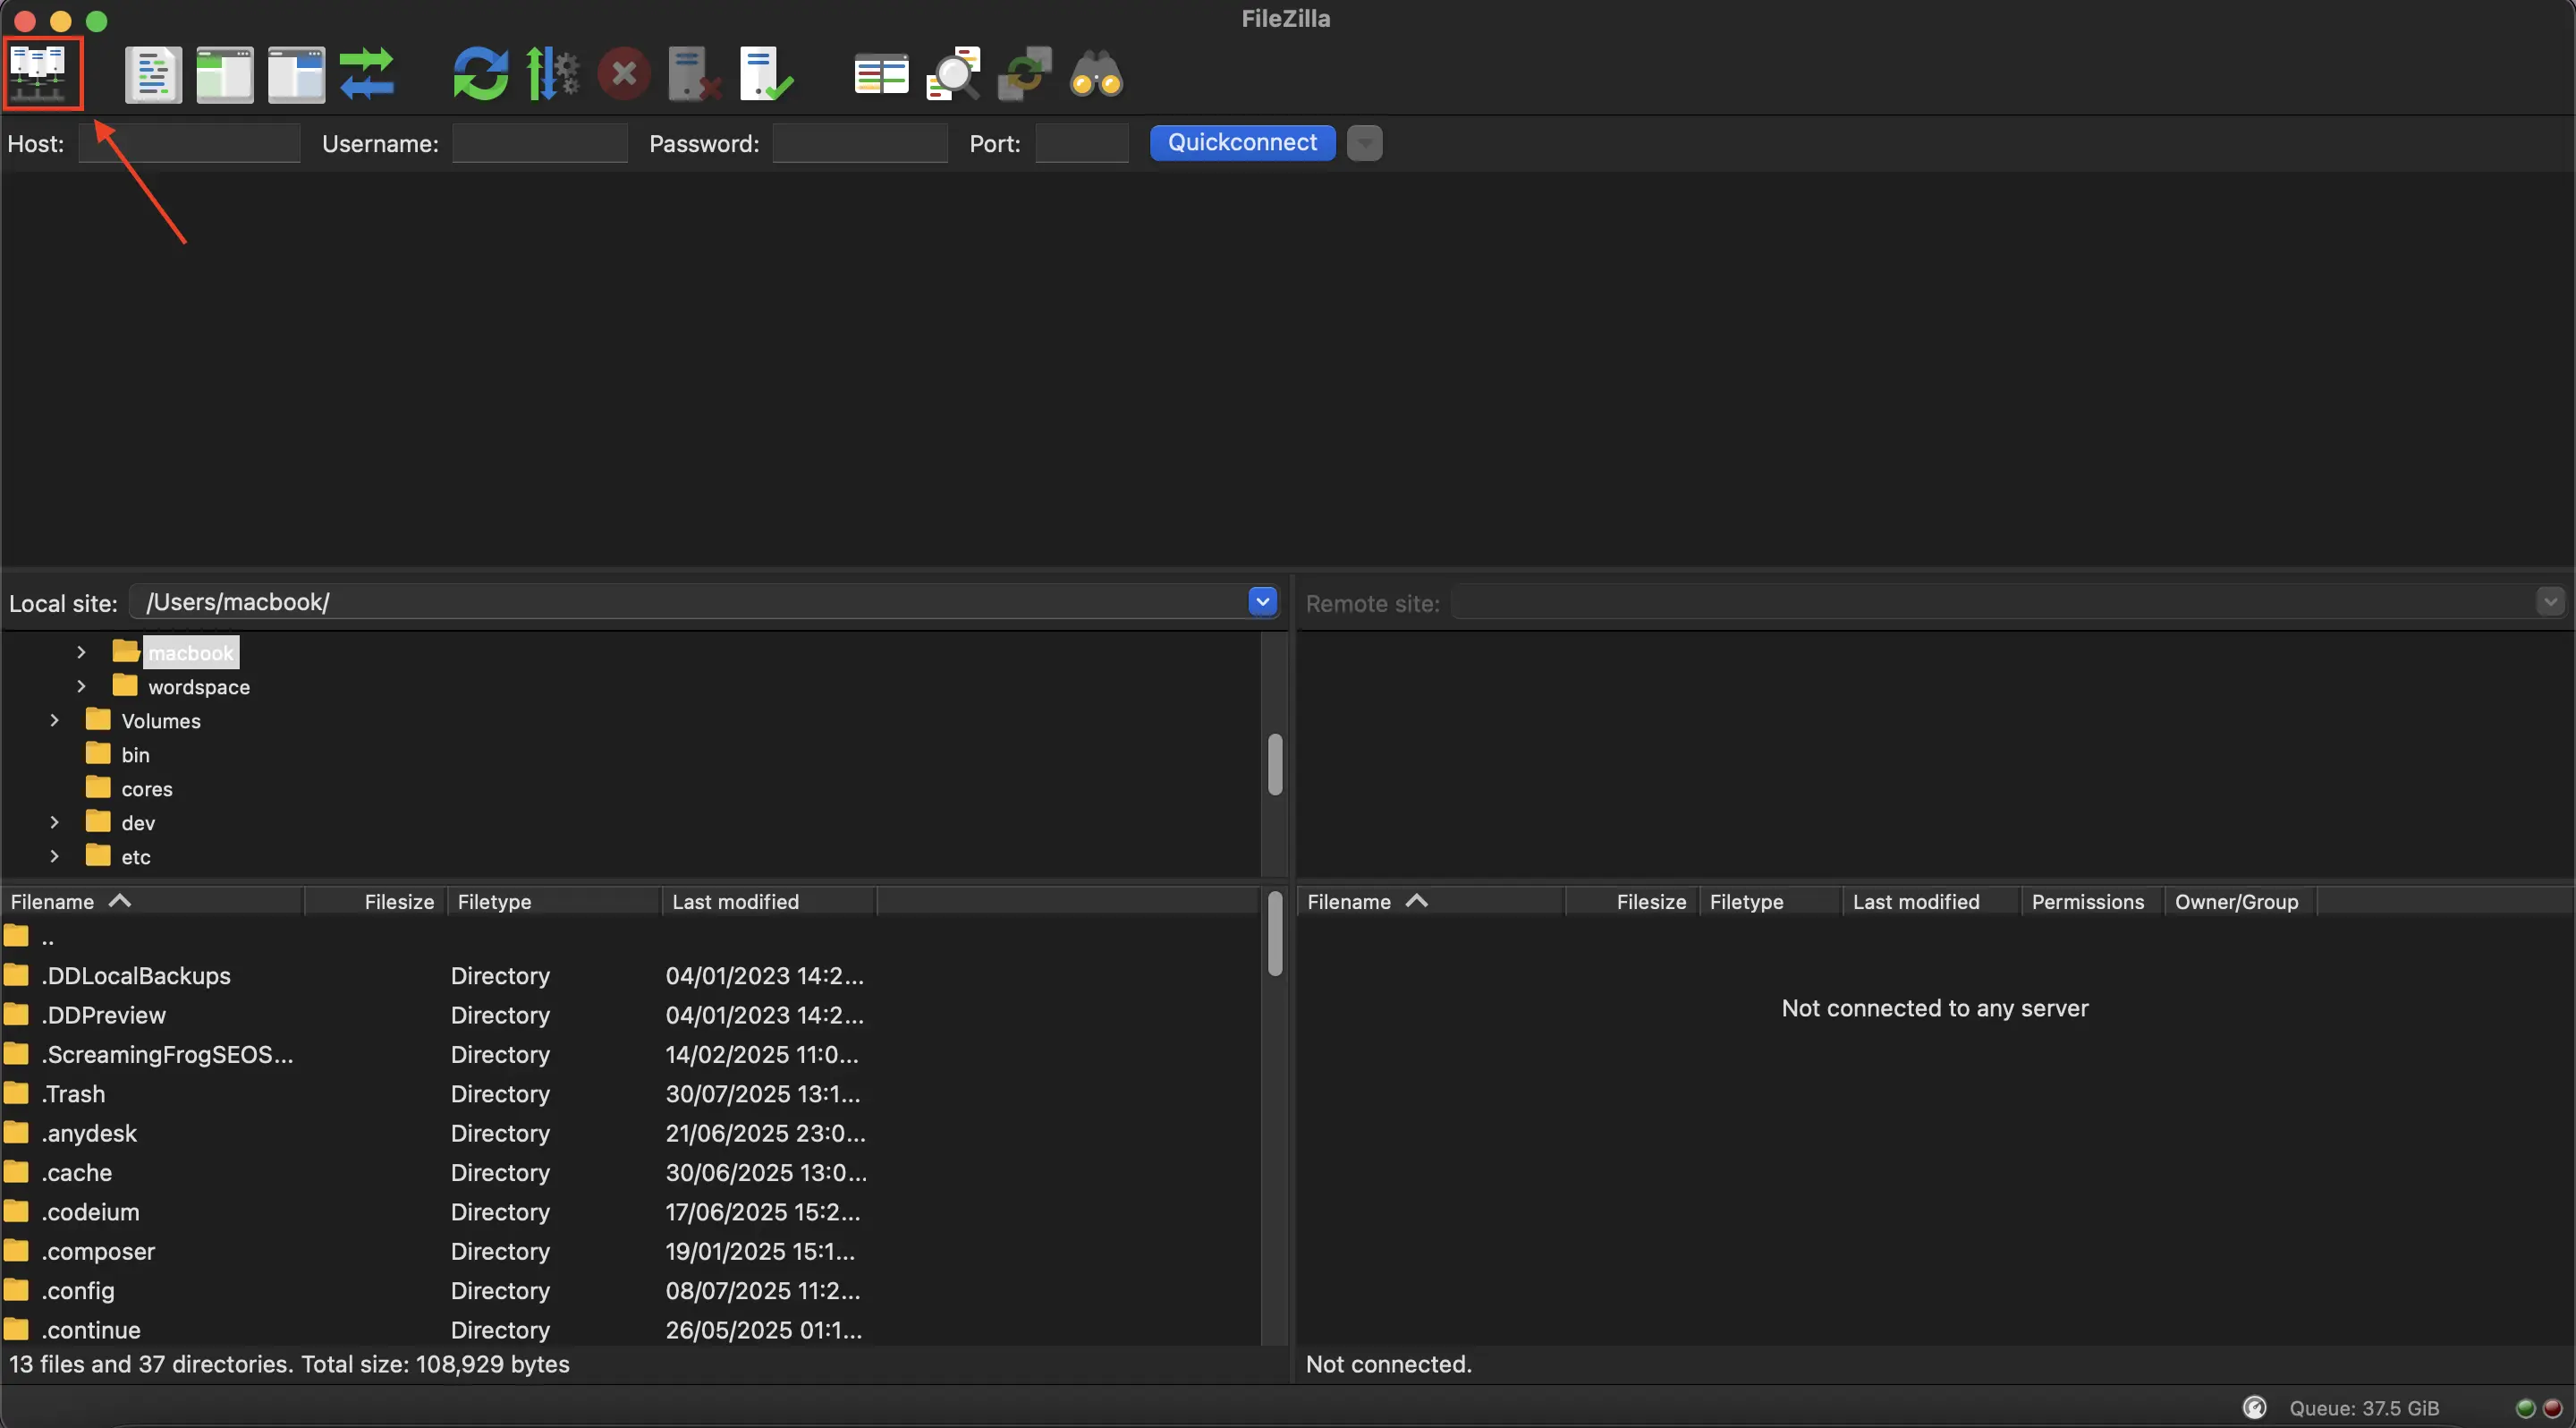Click the Port input field

click(x=1082, y=143)
